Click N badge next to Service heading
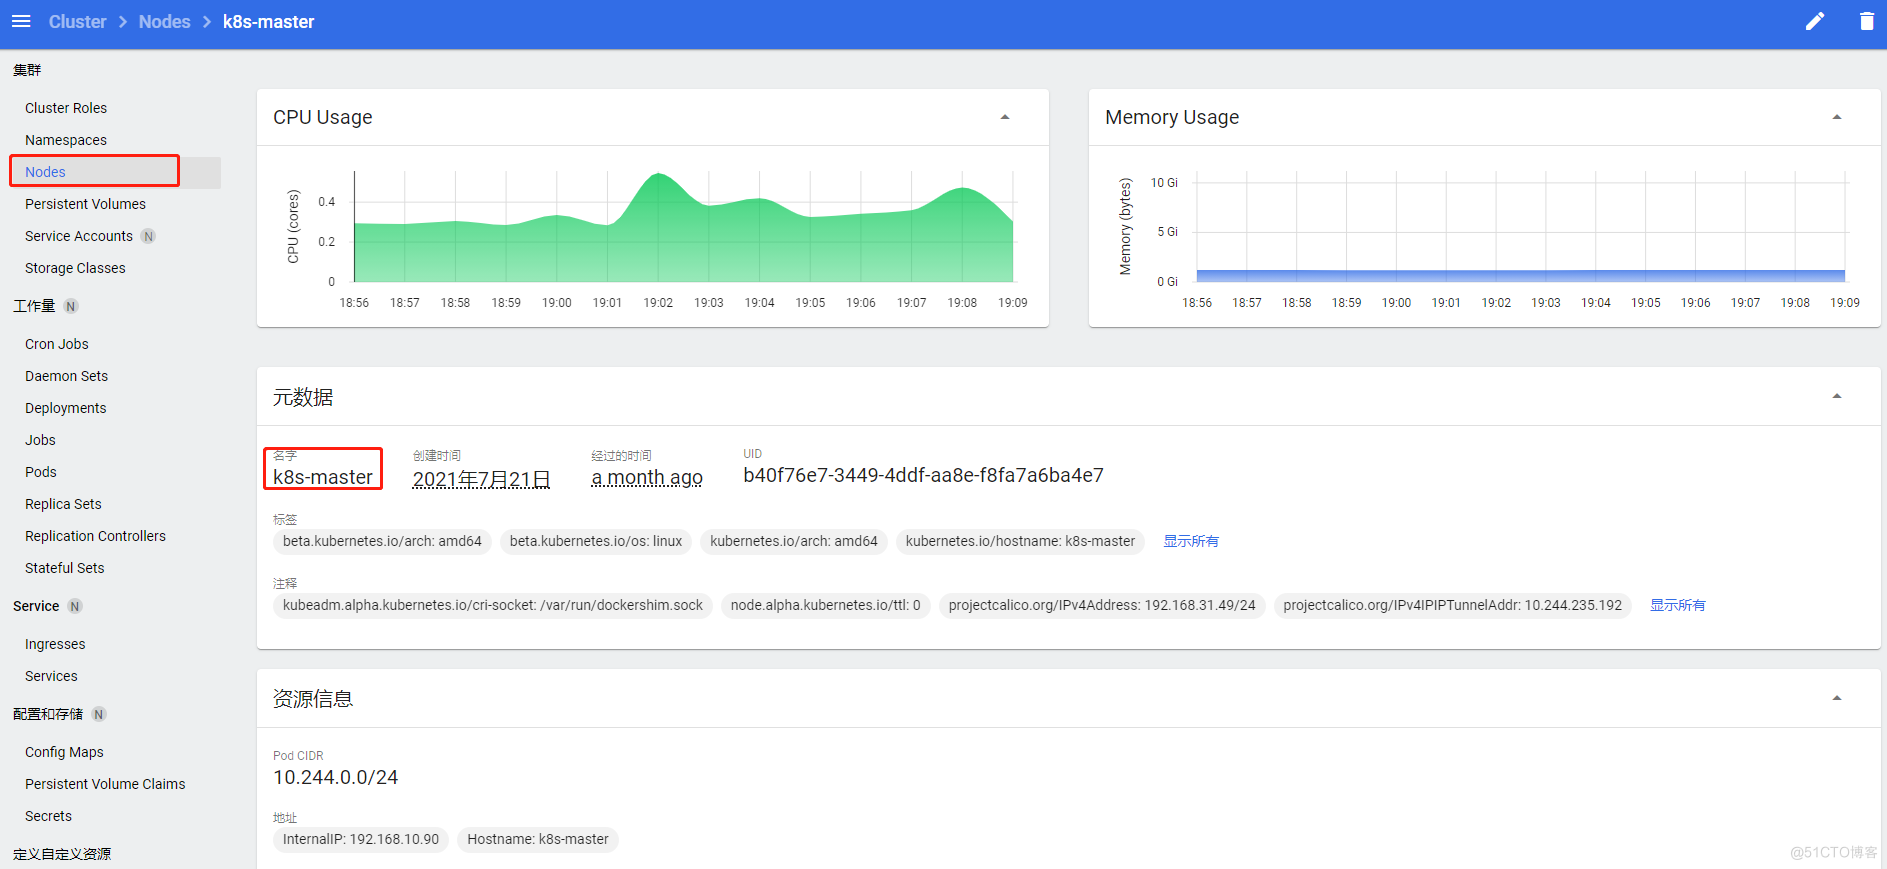The width and height of the screenshot is (1887, 869). click(75, 606)
